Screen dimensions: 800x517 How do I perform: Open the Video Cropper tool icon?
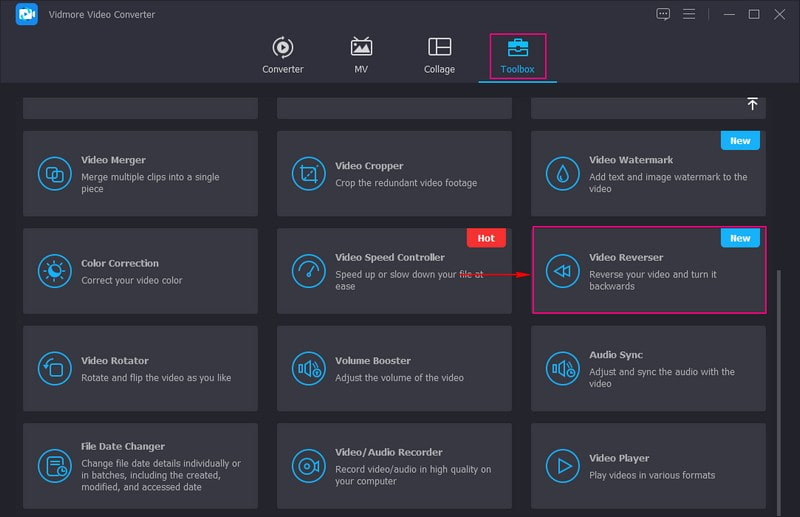(x=309, y=174)
